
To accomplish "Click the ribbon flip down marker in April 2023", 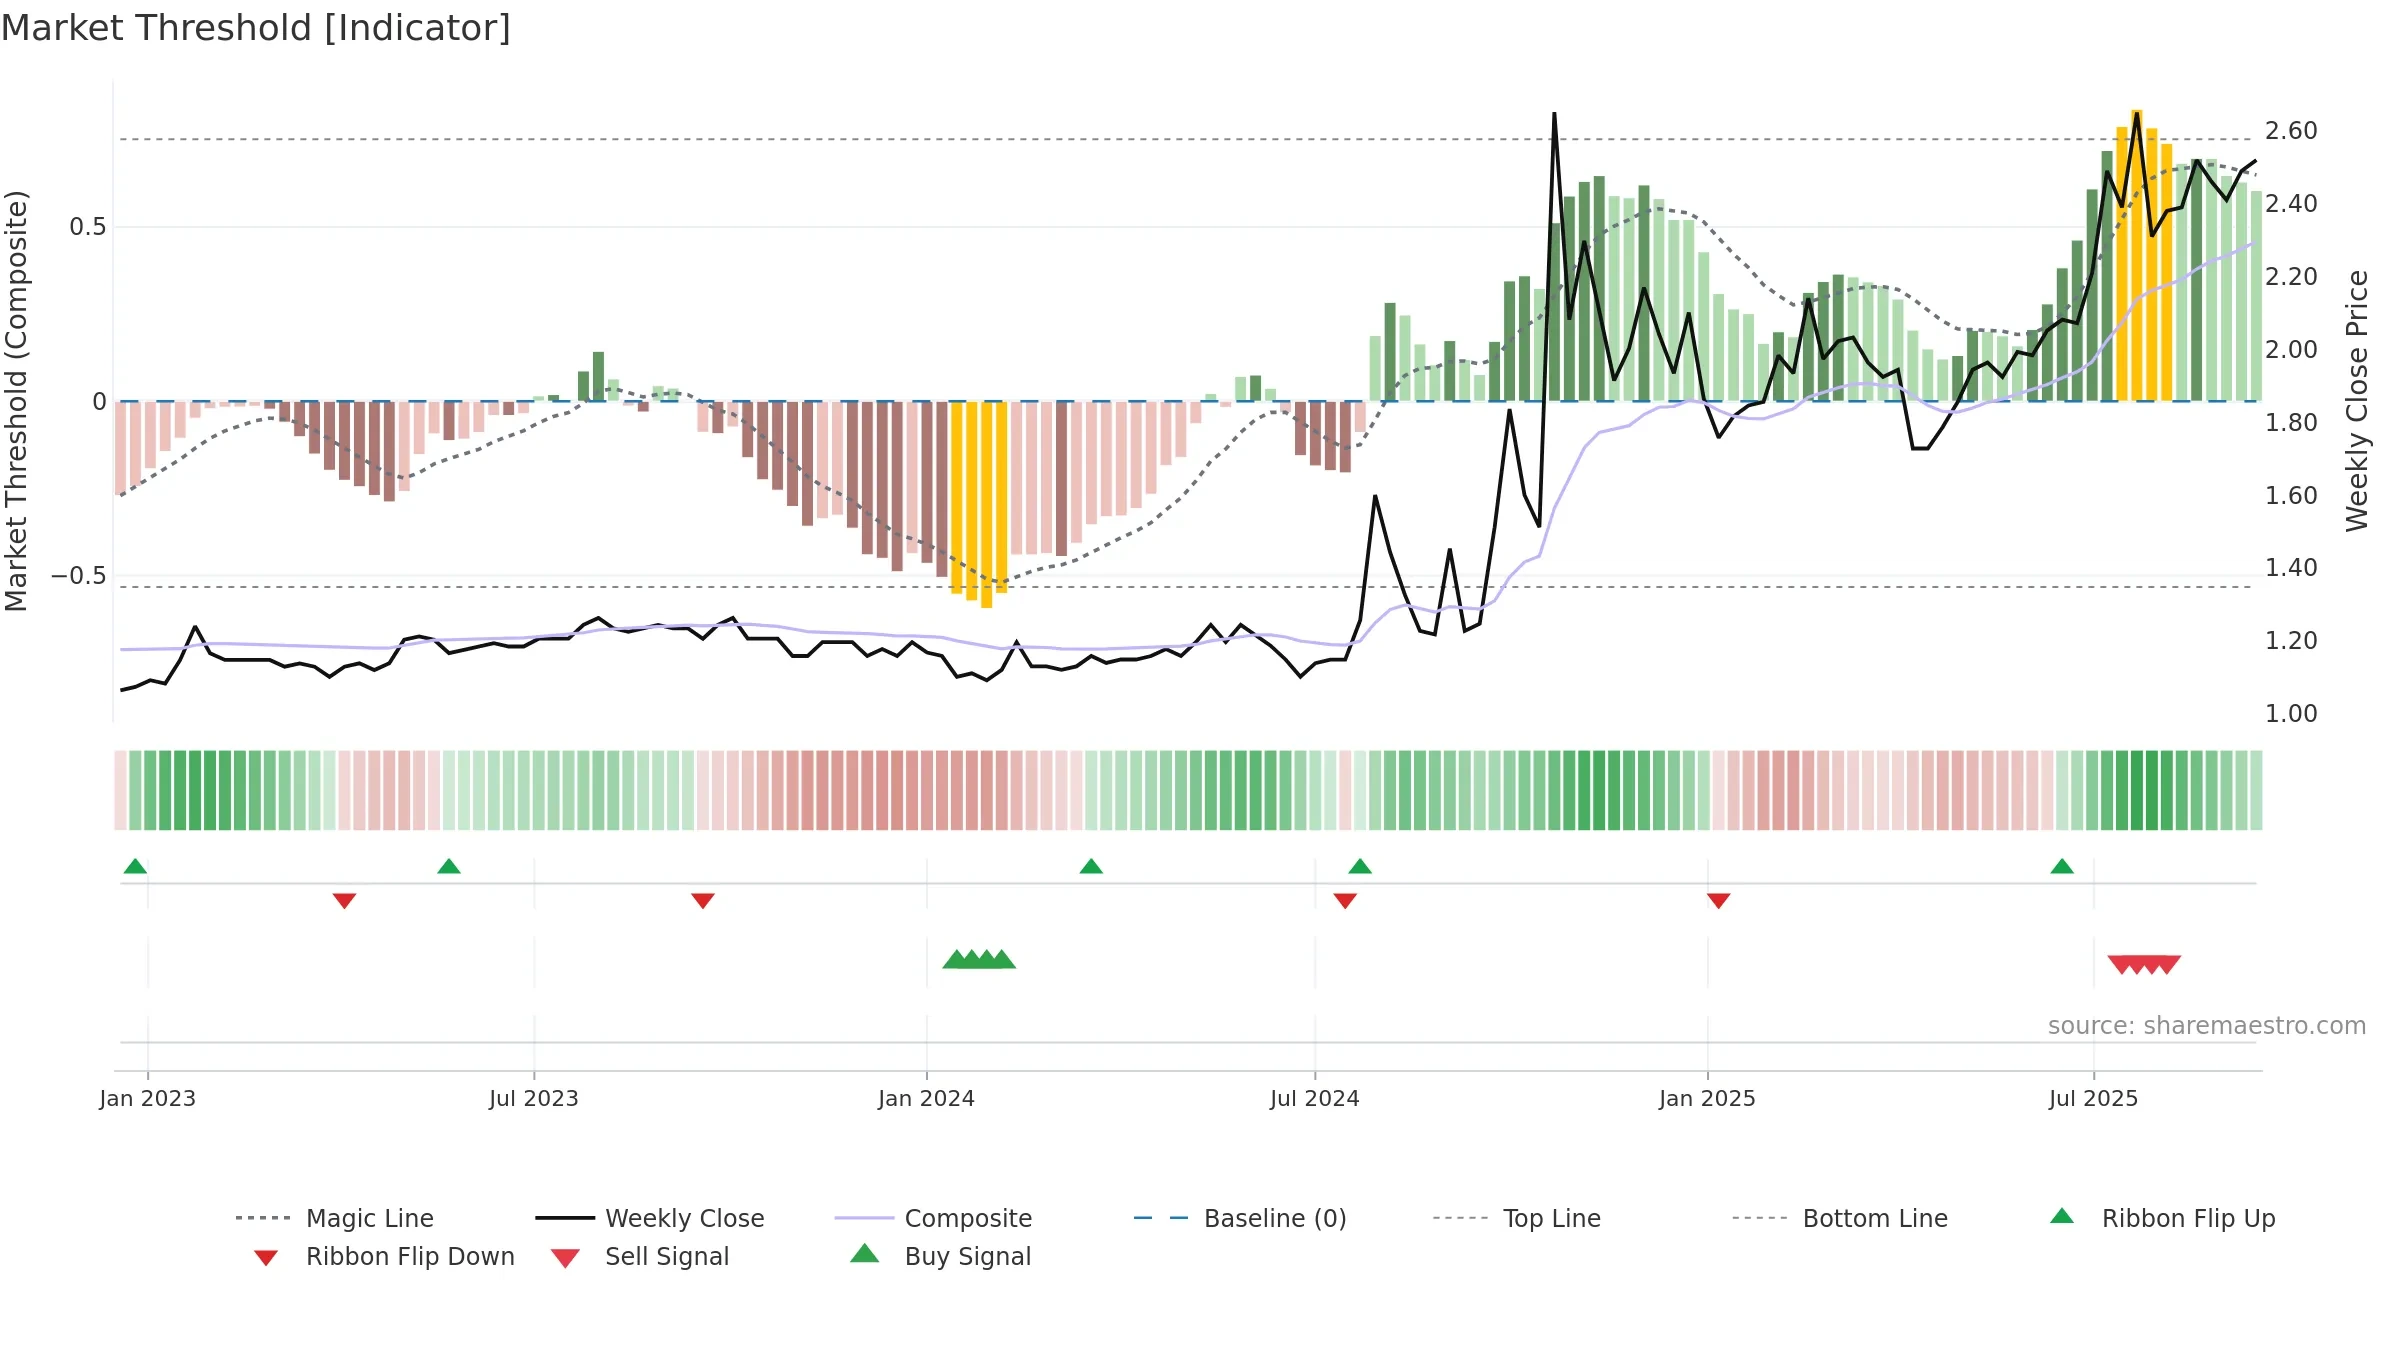I will click(344, 901).
